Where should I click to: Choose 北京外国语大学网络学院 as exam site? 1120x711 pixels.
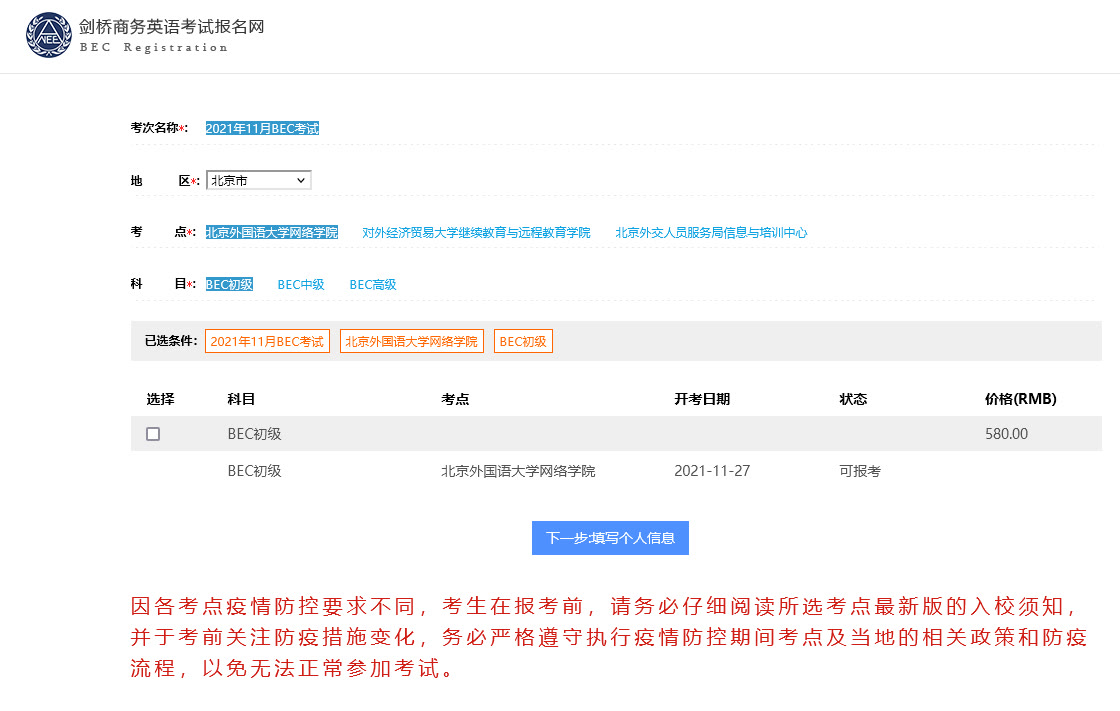tap(270, 231)
